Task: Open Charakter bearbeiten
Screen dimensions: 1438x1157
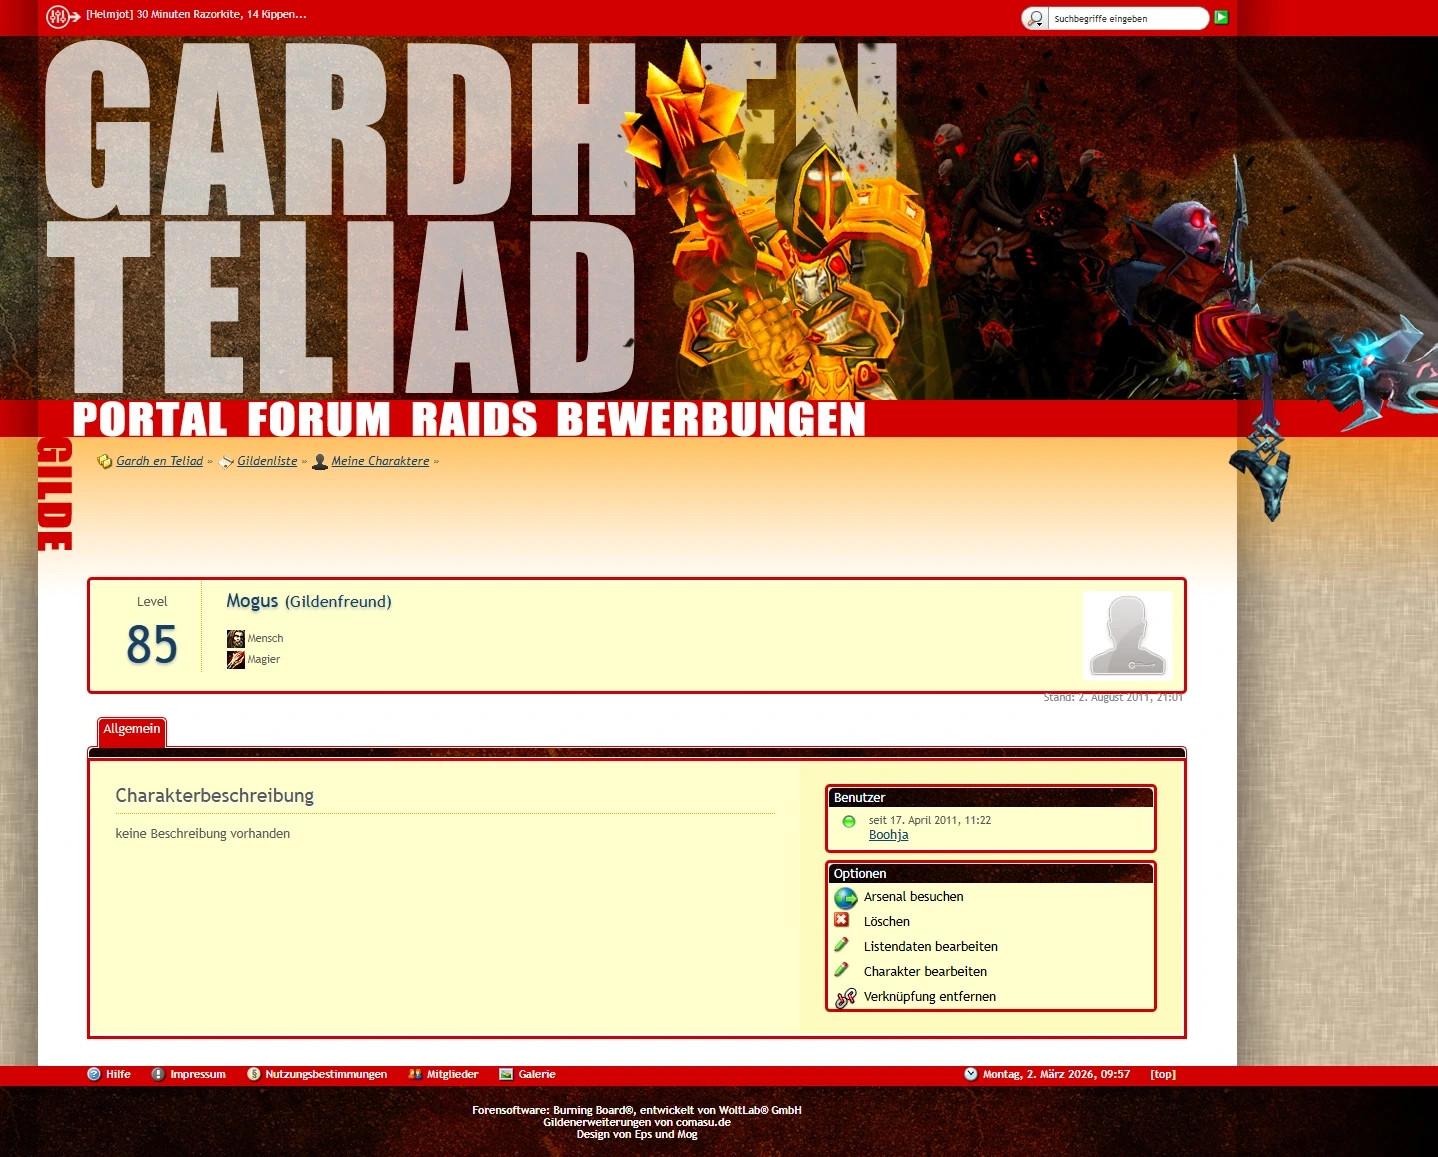Action: [x=925, y=972]
